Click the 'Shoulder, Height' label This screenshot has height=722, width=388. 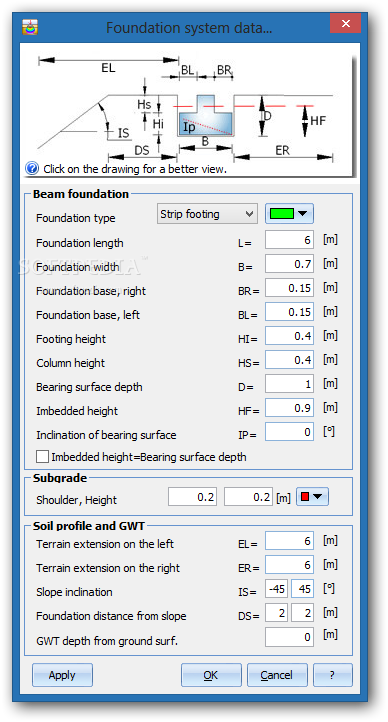(76, 500)
